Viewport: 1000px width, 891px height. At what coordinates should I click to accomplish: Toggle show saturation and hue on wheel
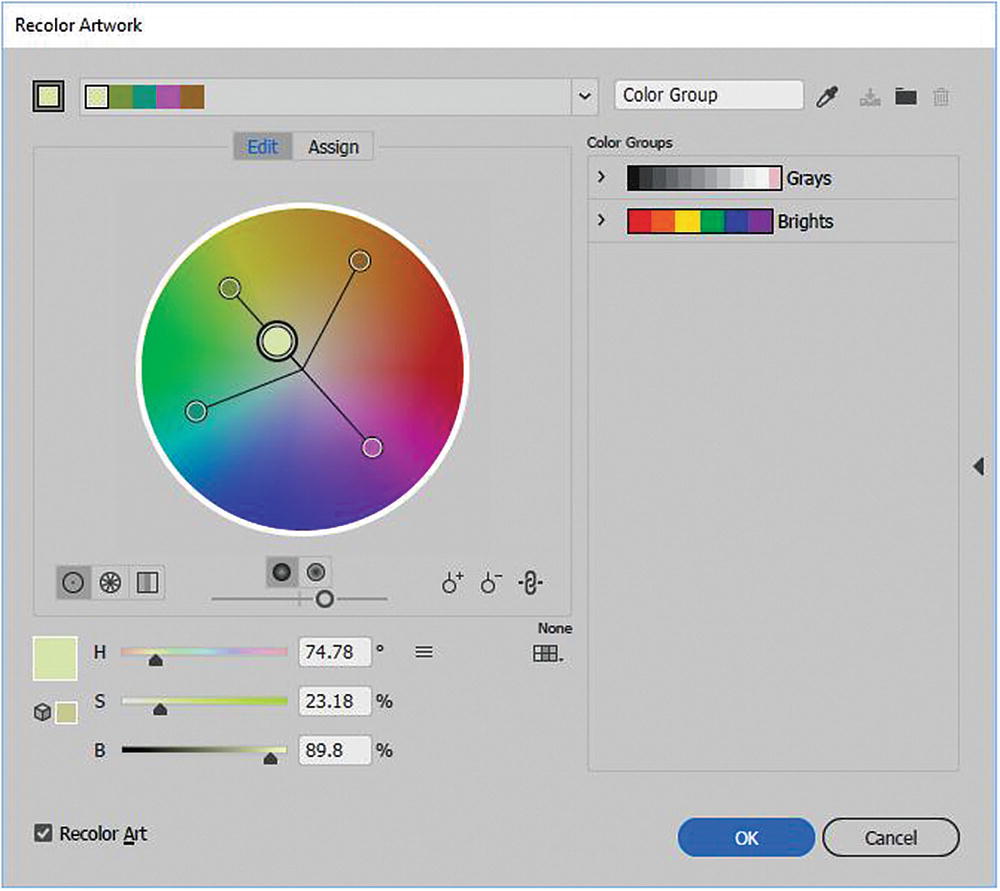(x=317, y=572)
